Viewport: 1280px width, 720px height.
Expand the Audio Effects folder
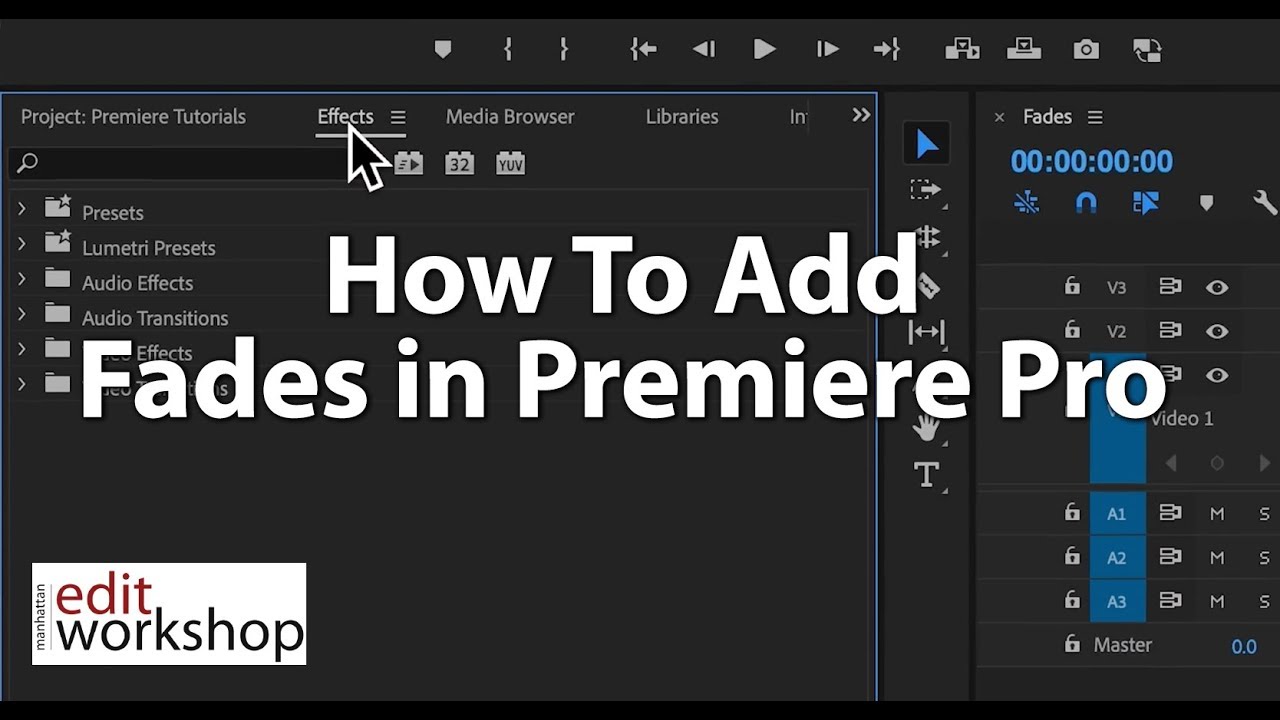(x=21, y=279)
